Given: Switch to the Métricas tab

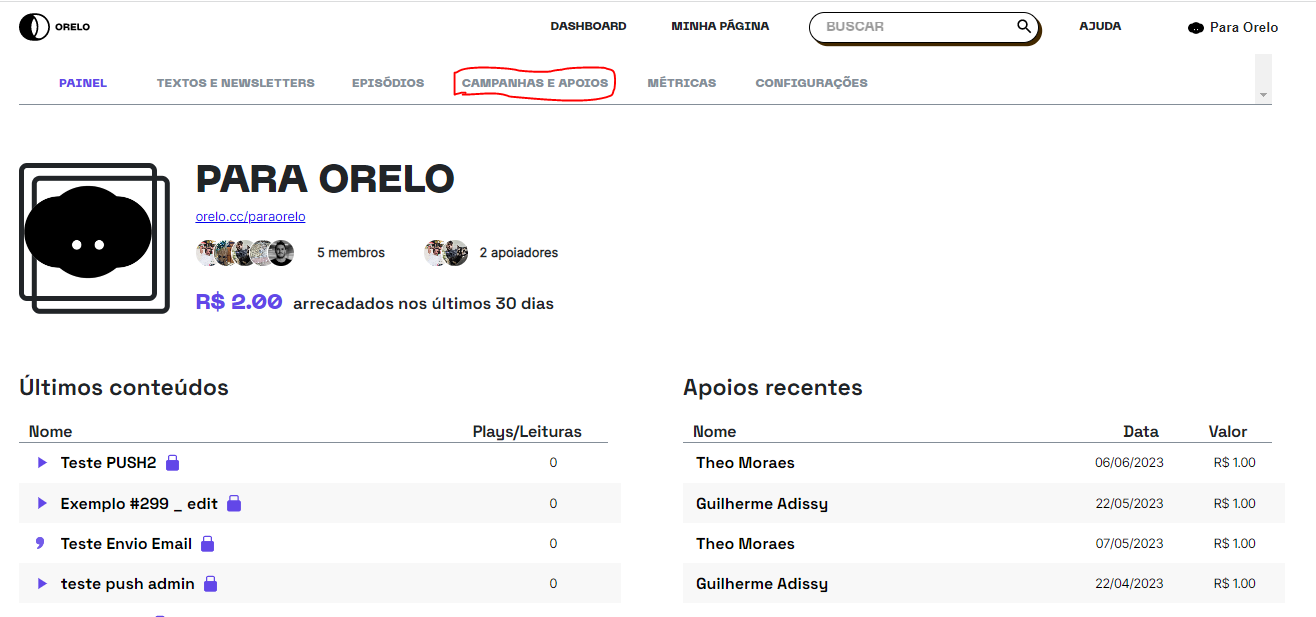Looking at the screenshot, I should coord(682,83).
